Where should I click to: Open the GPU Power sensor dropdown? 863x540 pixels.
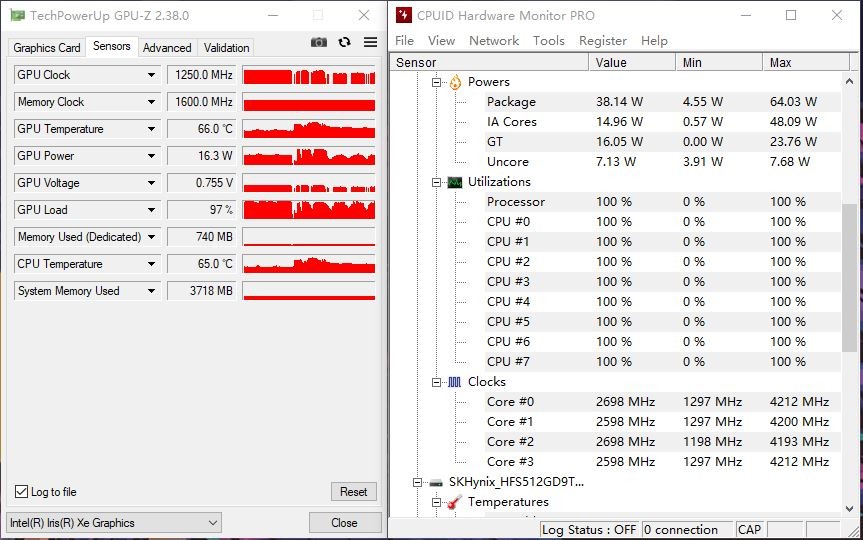point(151,156)
